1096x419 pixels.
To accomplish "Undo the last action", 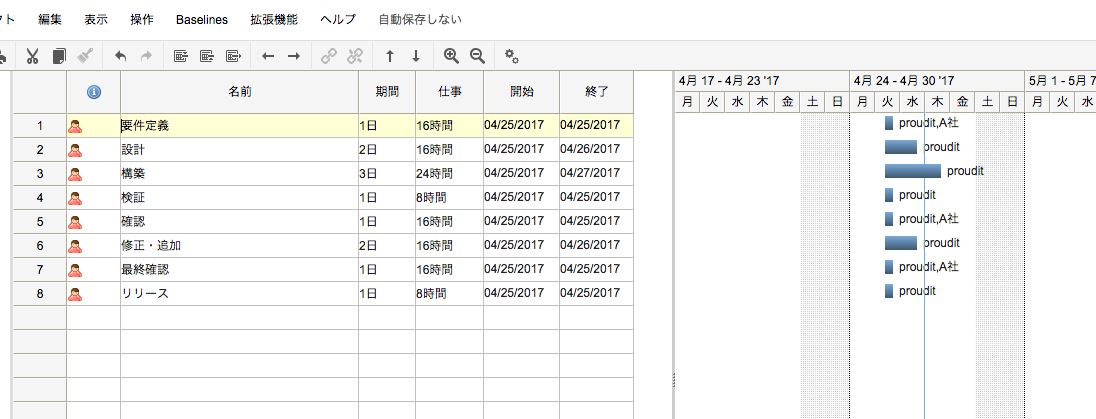I will [x=120, y=56].
